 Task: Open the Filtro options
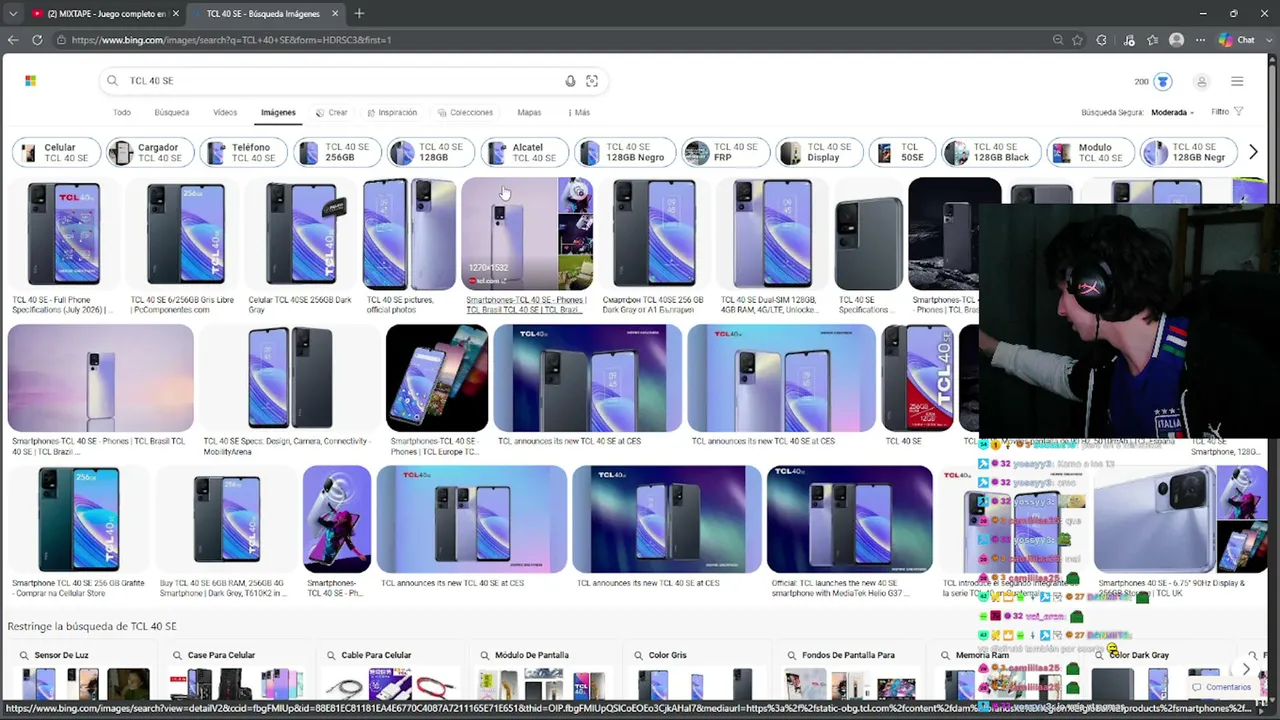1227,112
